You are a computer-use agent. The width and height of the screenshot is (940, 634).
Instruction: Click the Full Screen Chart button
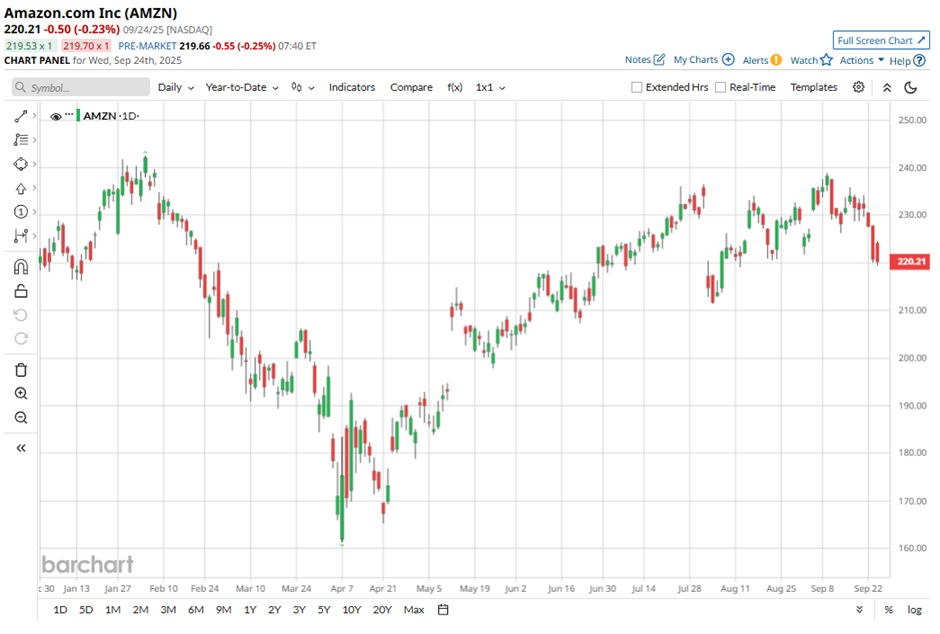coord(881,40)
